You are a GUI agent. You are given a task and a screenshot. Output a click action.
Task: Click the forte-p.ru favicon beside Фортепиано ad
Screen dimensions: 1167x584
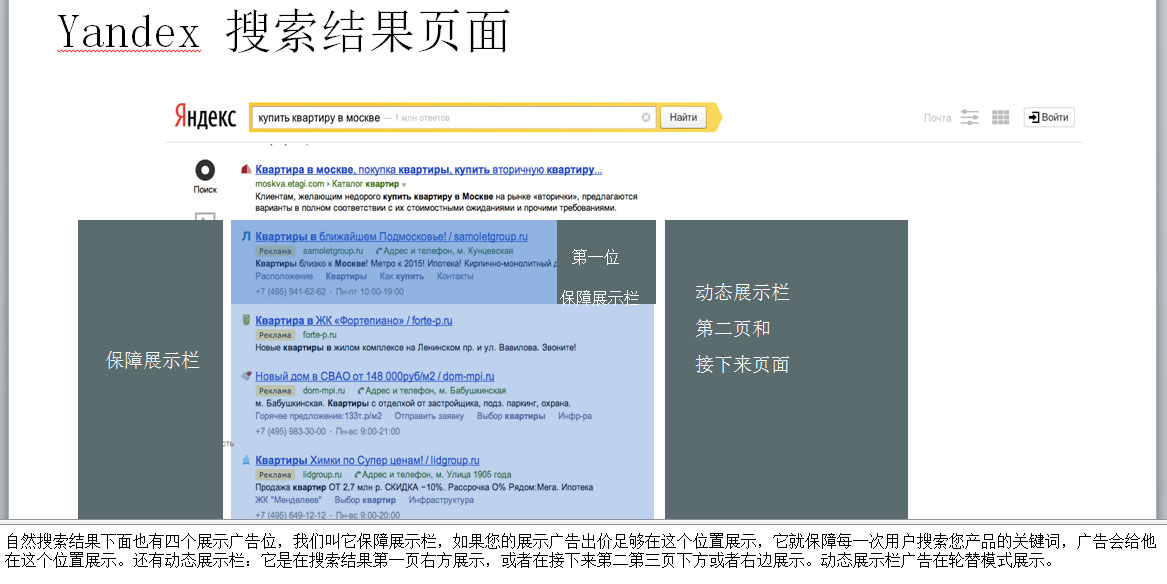[246, 320]
